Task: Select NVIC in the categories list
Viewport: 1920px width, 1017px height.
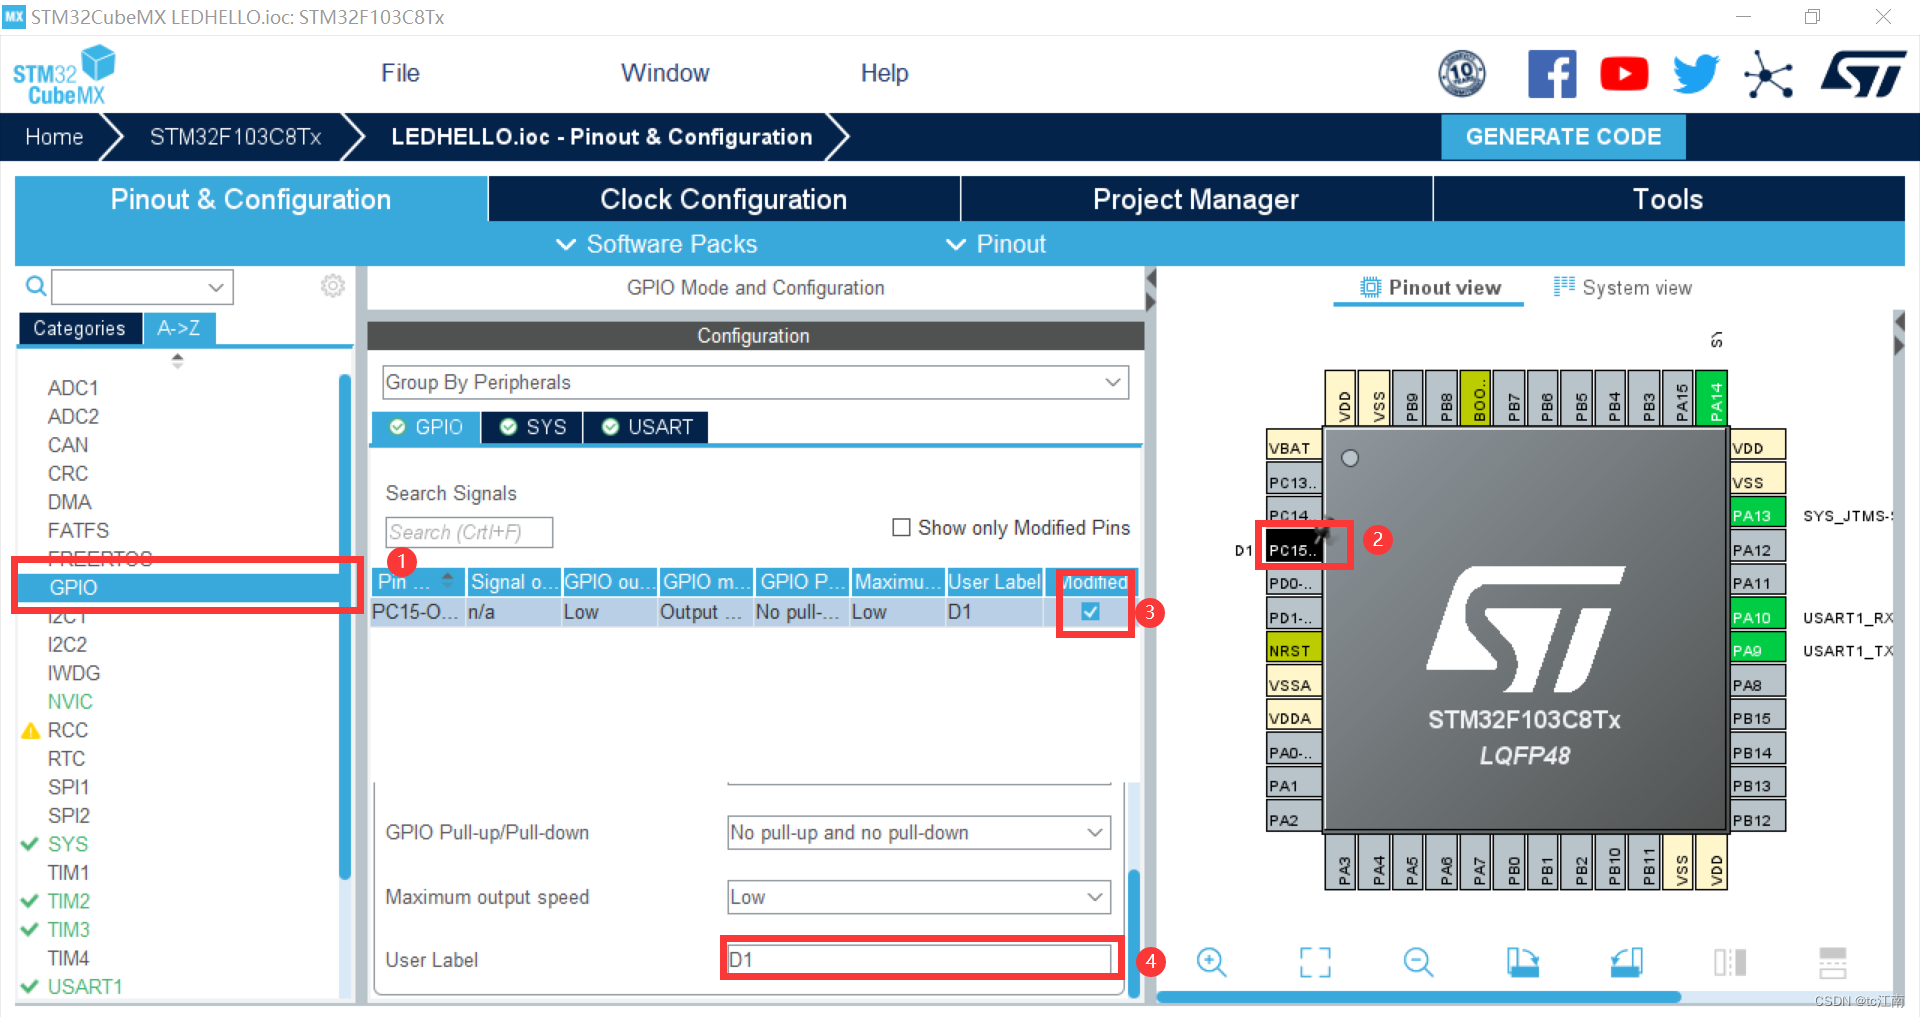Action: tap(70, 702)
